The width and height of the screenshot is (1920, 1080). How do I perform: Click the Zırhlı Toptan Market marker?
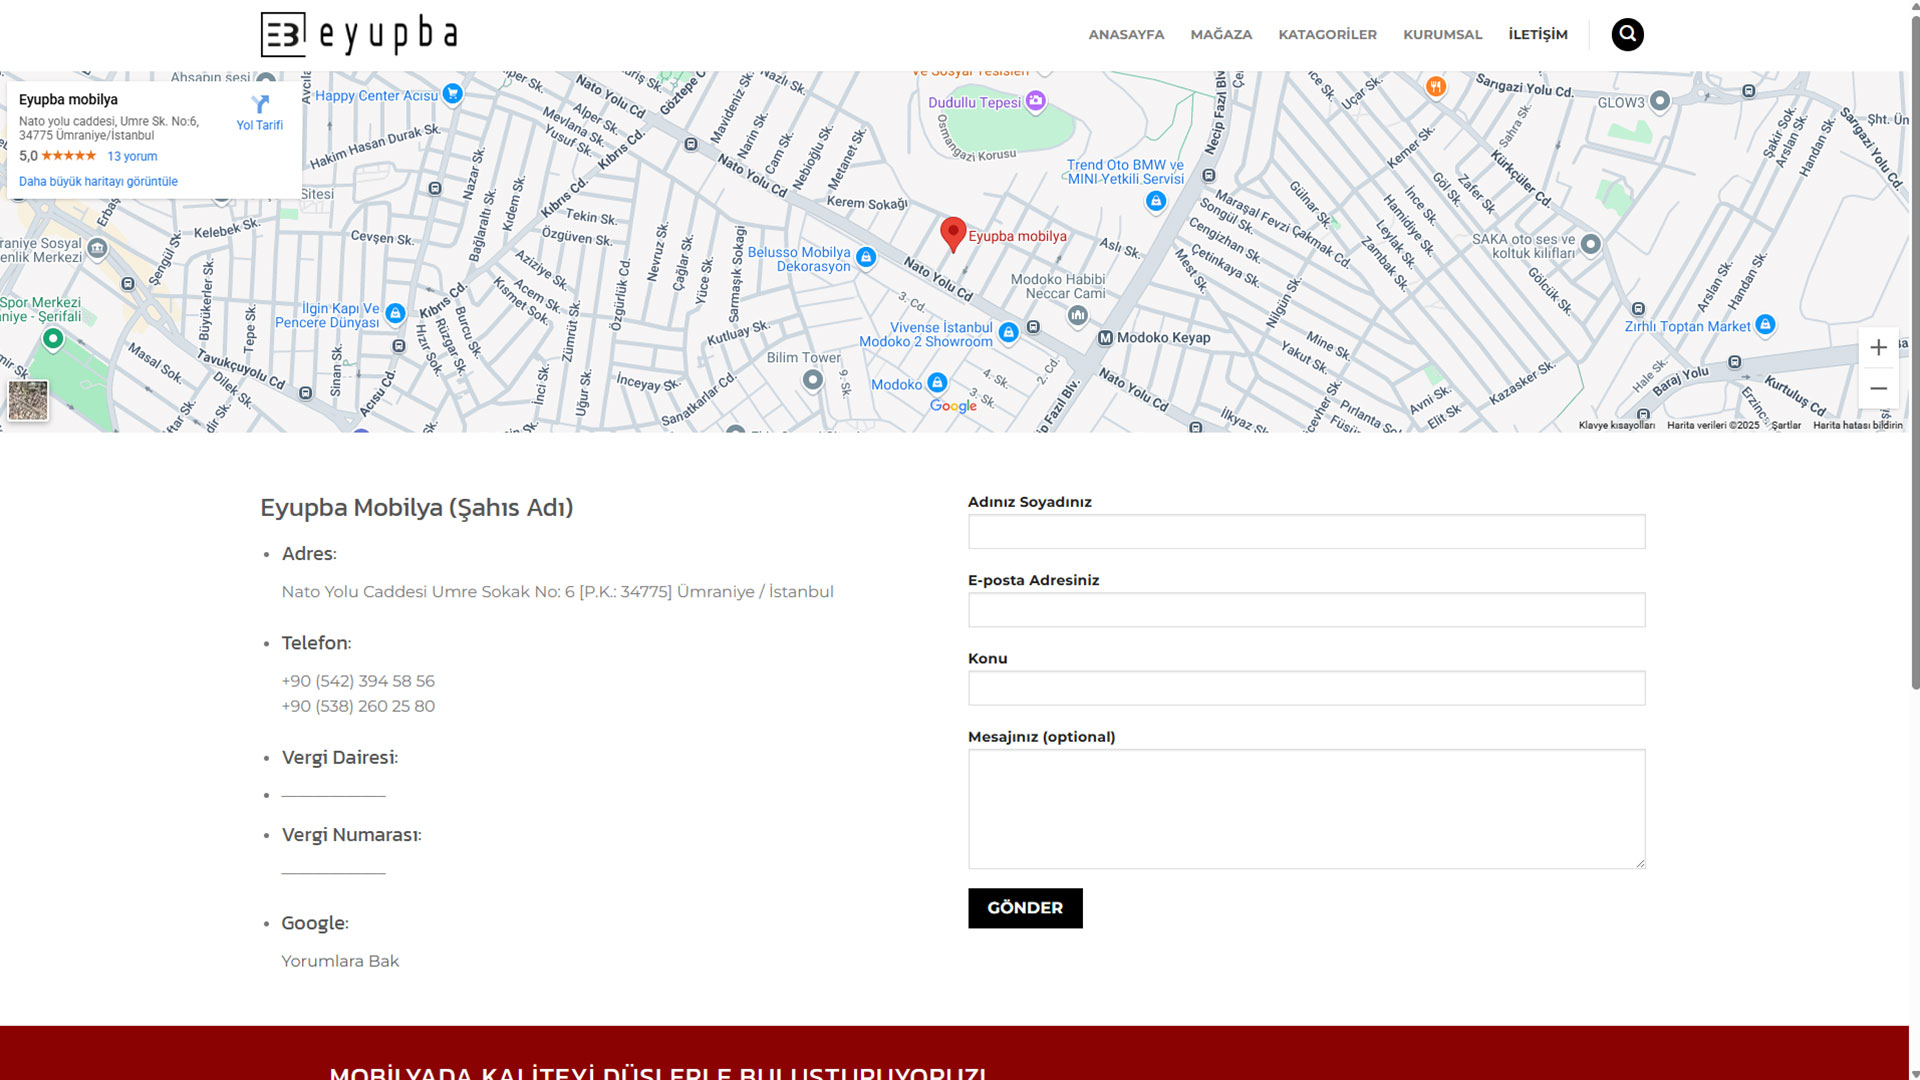point(1766,325)
